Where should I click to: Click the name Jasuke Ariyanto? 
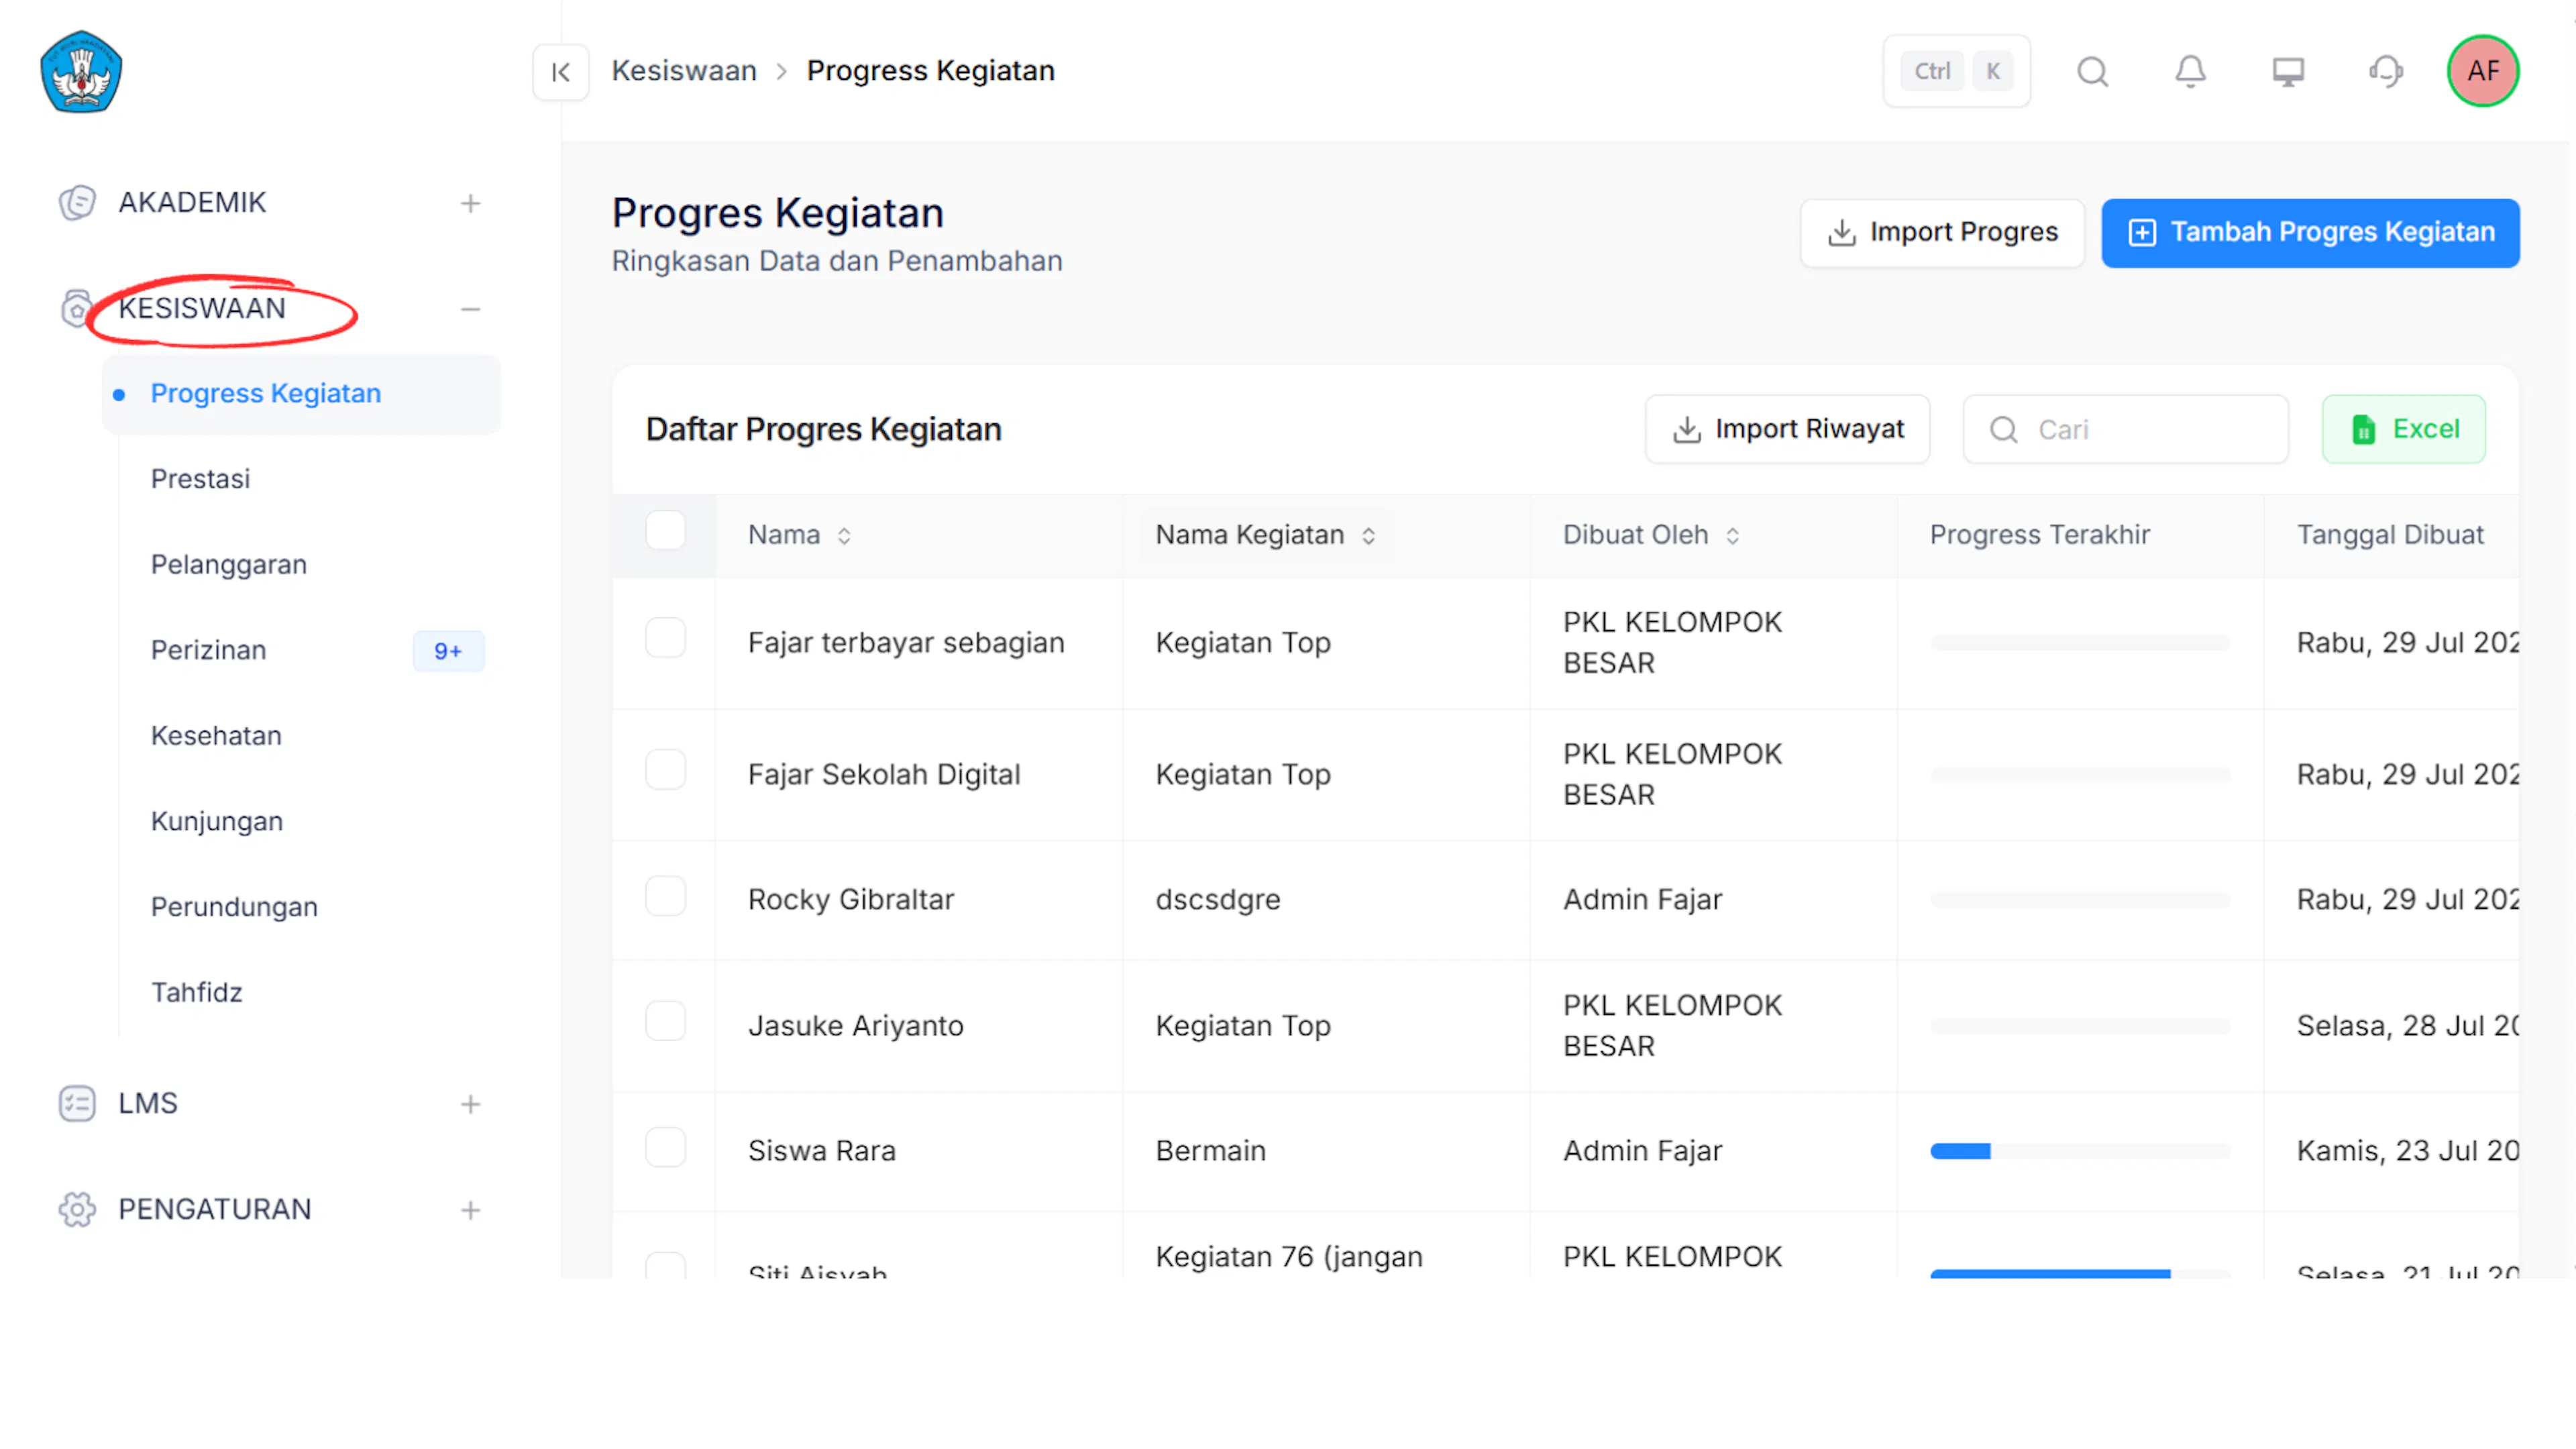pos(855,1026)
